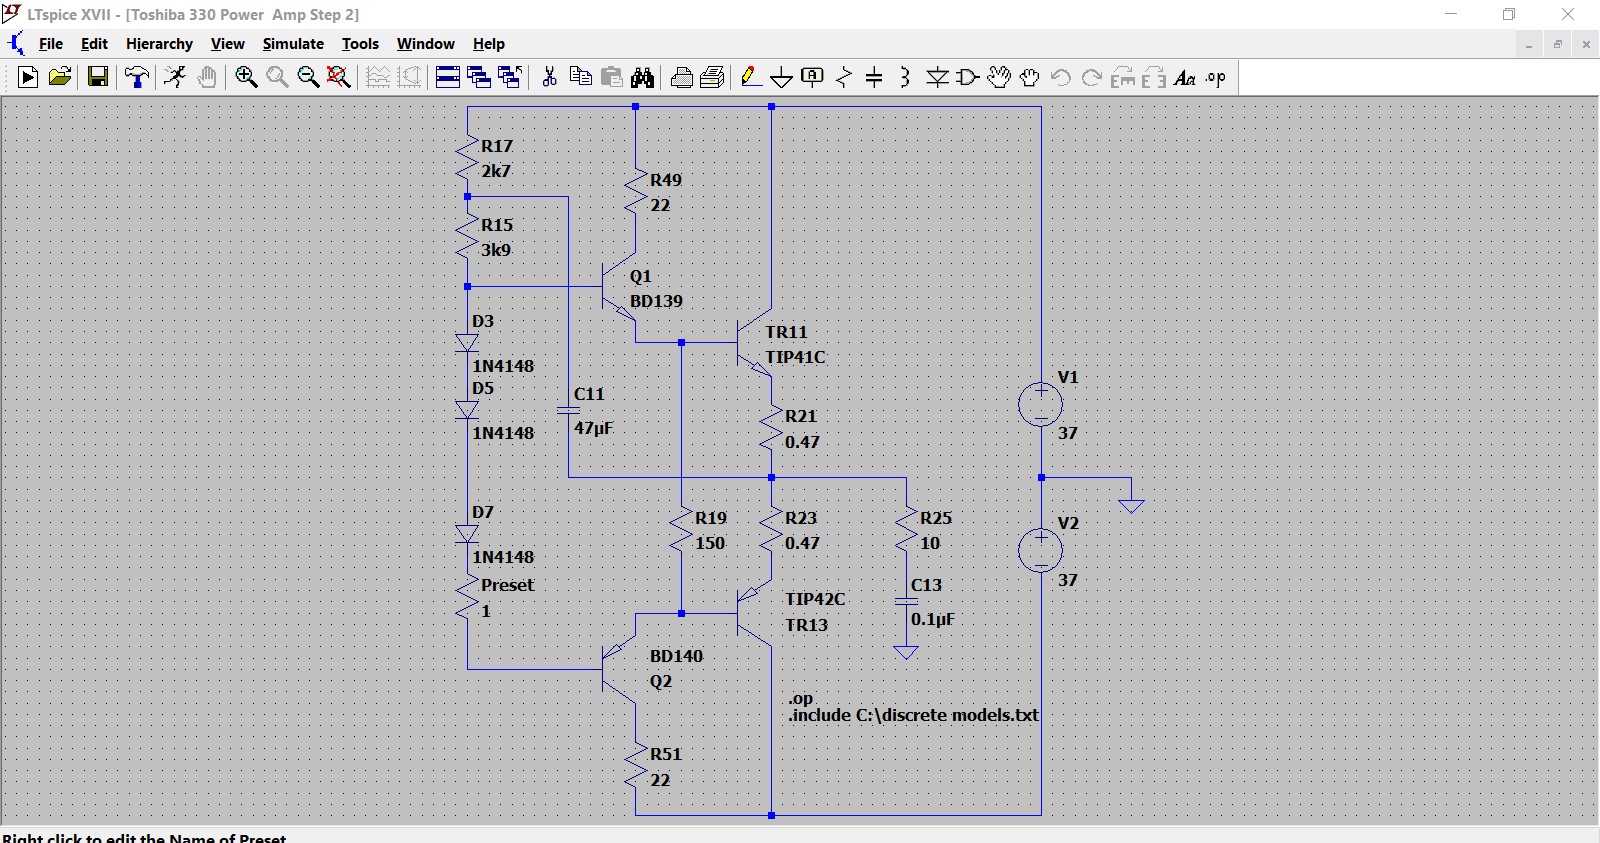Image resolution: width=1600 pixels, height=843 pixels.
Task: Print the schematic using printer icon
Action: (x=682, y=77)
